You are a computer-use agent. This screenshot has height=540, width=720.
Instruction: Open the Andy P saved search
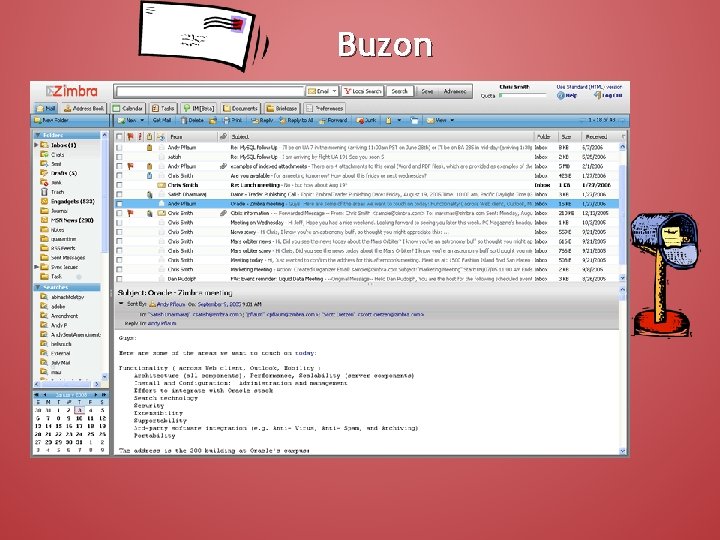tap(54, 325)
